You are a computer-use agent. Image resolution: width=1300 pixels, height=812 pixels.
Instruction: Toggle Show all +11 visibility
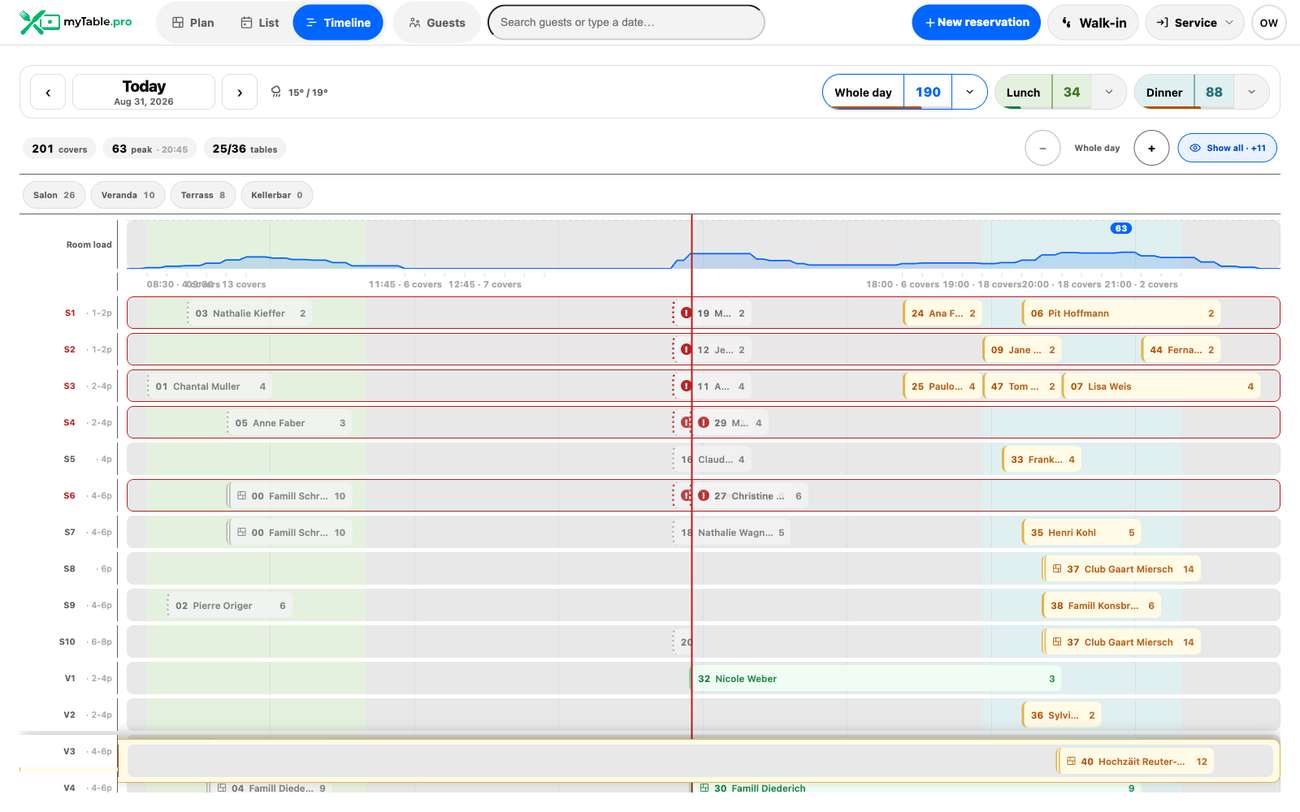pos(1228,148)
